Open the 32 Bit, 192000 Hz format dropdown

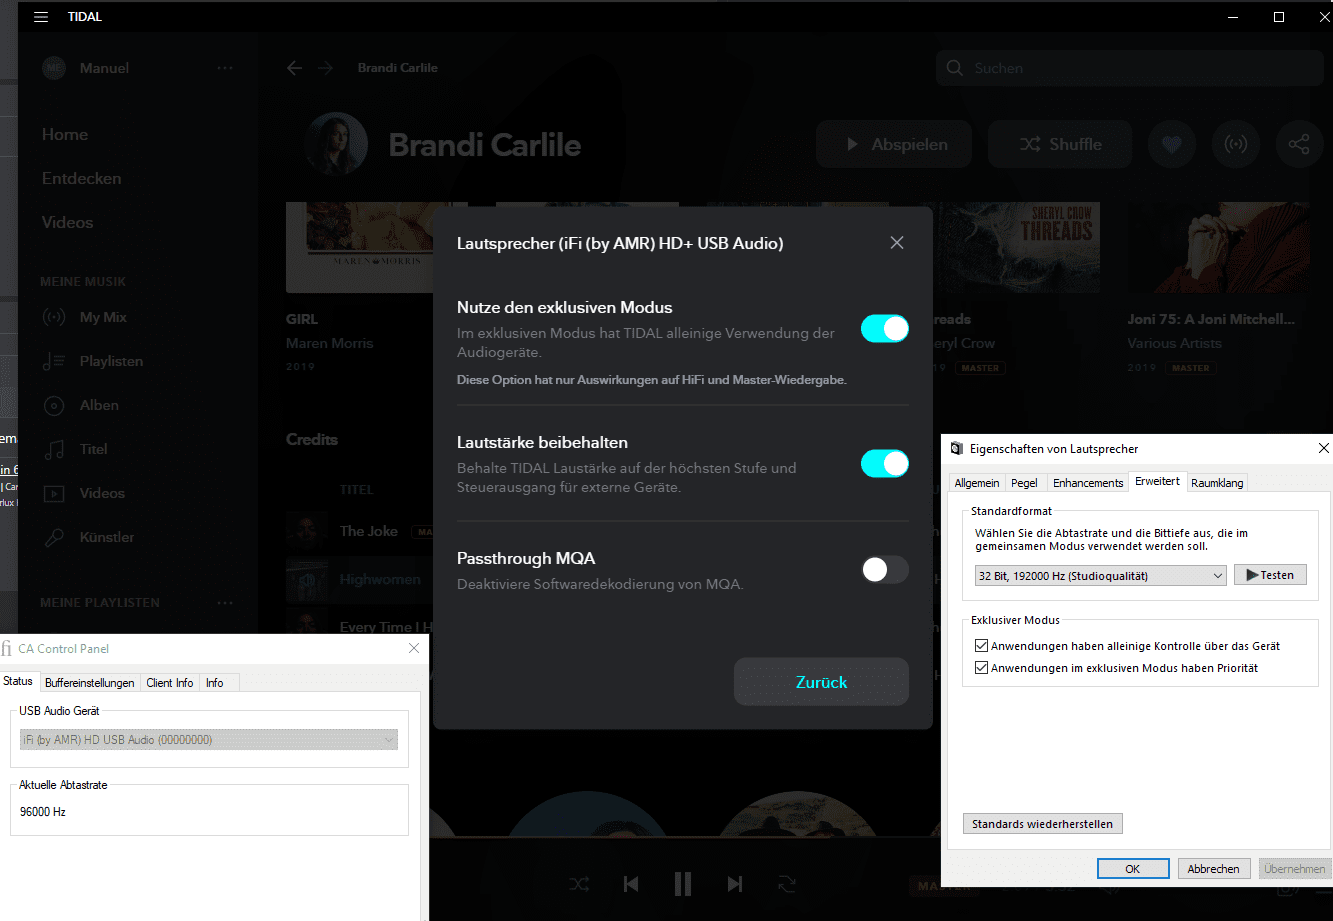tap(1101, 575)
